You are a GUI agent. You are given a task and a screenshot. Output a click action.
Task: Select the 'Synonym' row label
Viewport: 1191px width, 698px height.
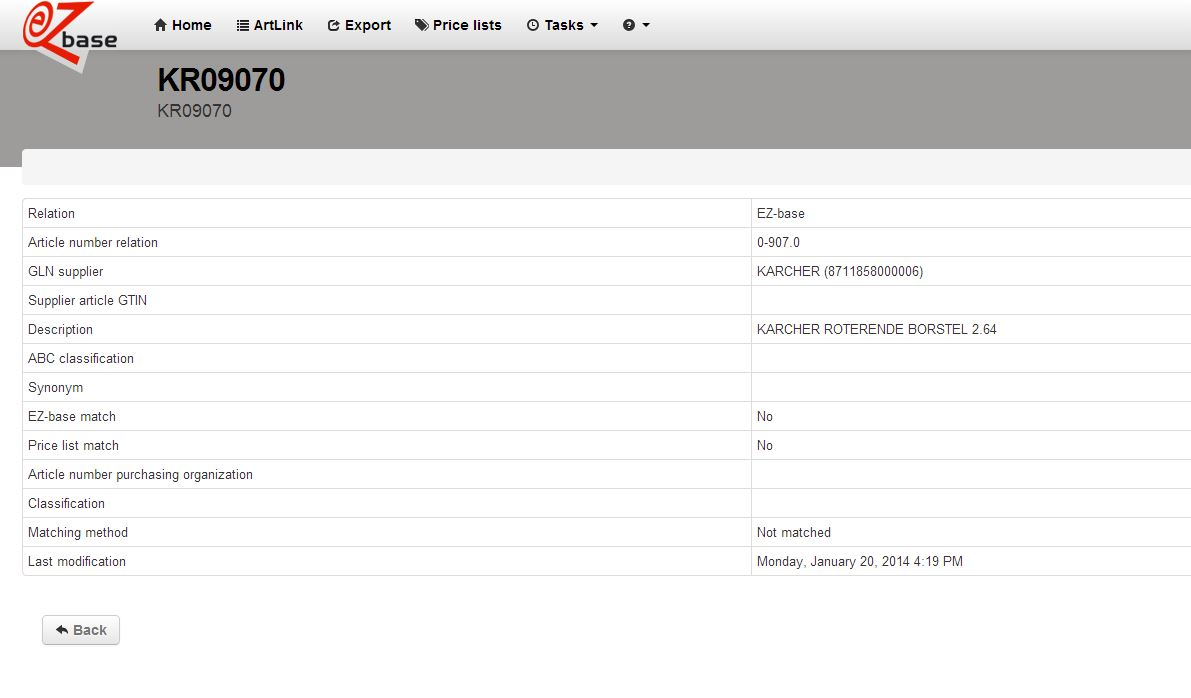pos(55,387)
